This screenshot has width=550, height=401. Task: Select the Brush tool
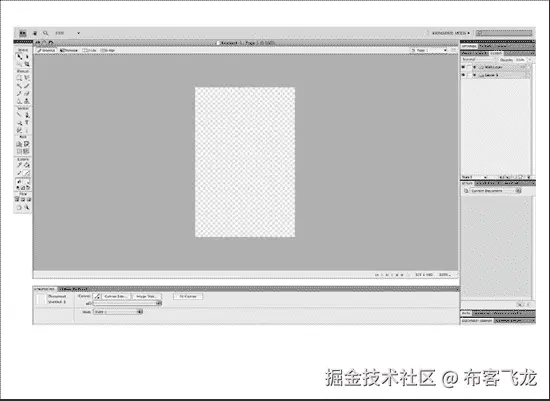[x=27, y=85]
